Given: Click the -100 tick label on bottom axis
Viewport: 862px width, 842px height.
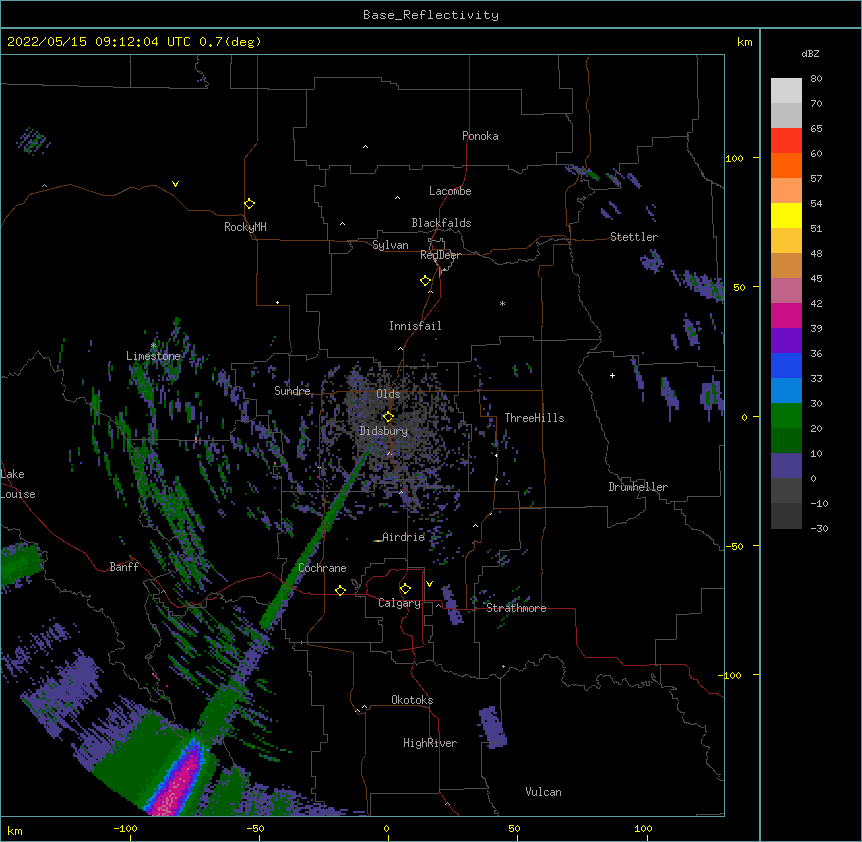Looking at the screenshot, I should (x=125, y=828).
